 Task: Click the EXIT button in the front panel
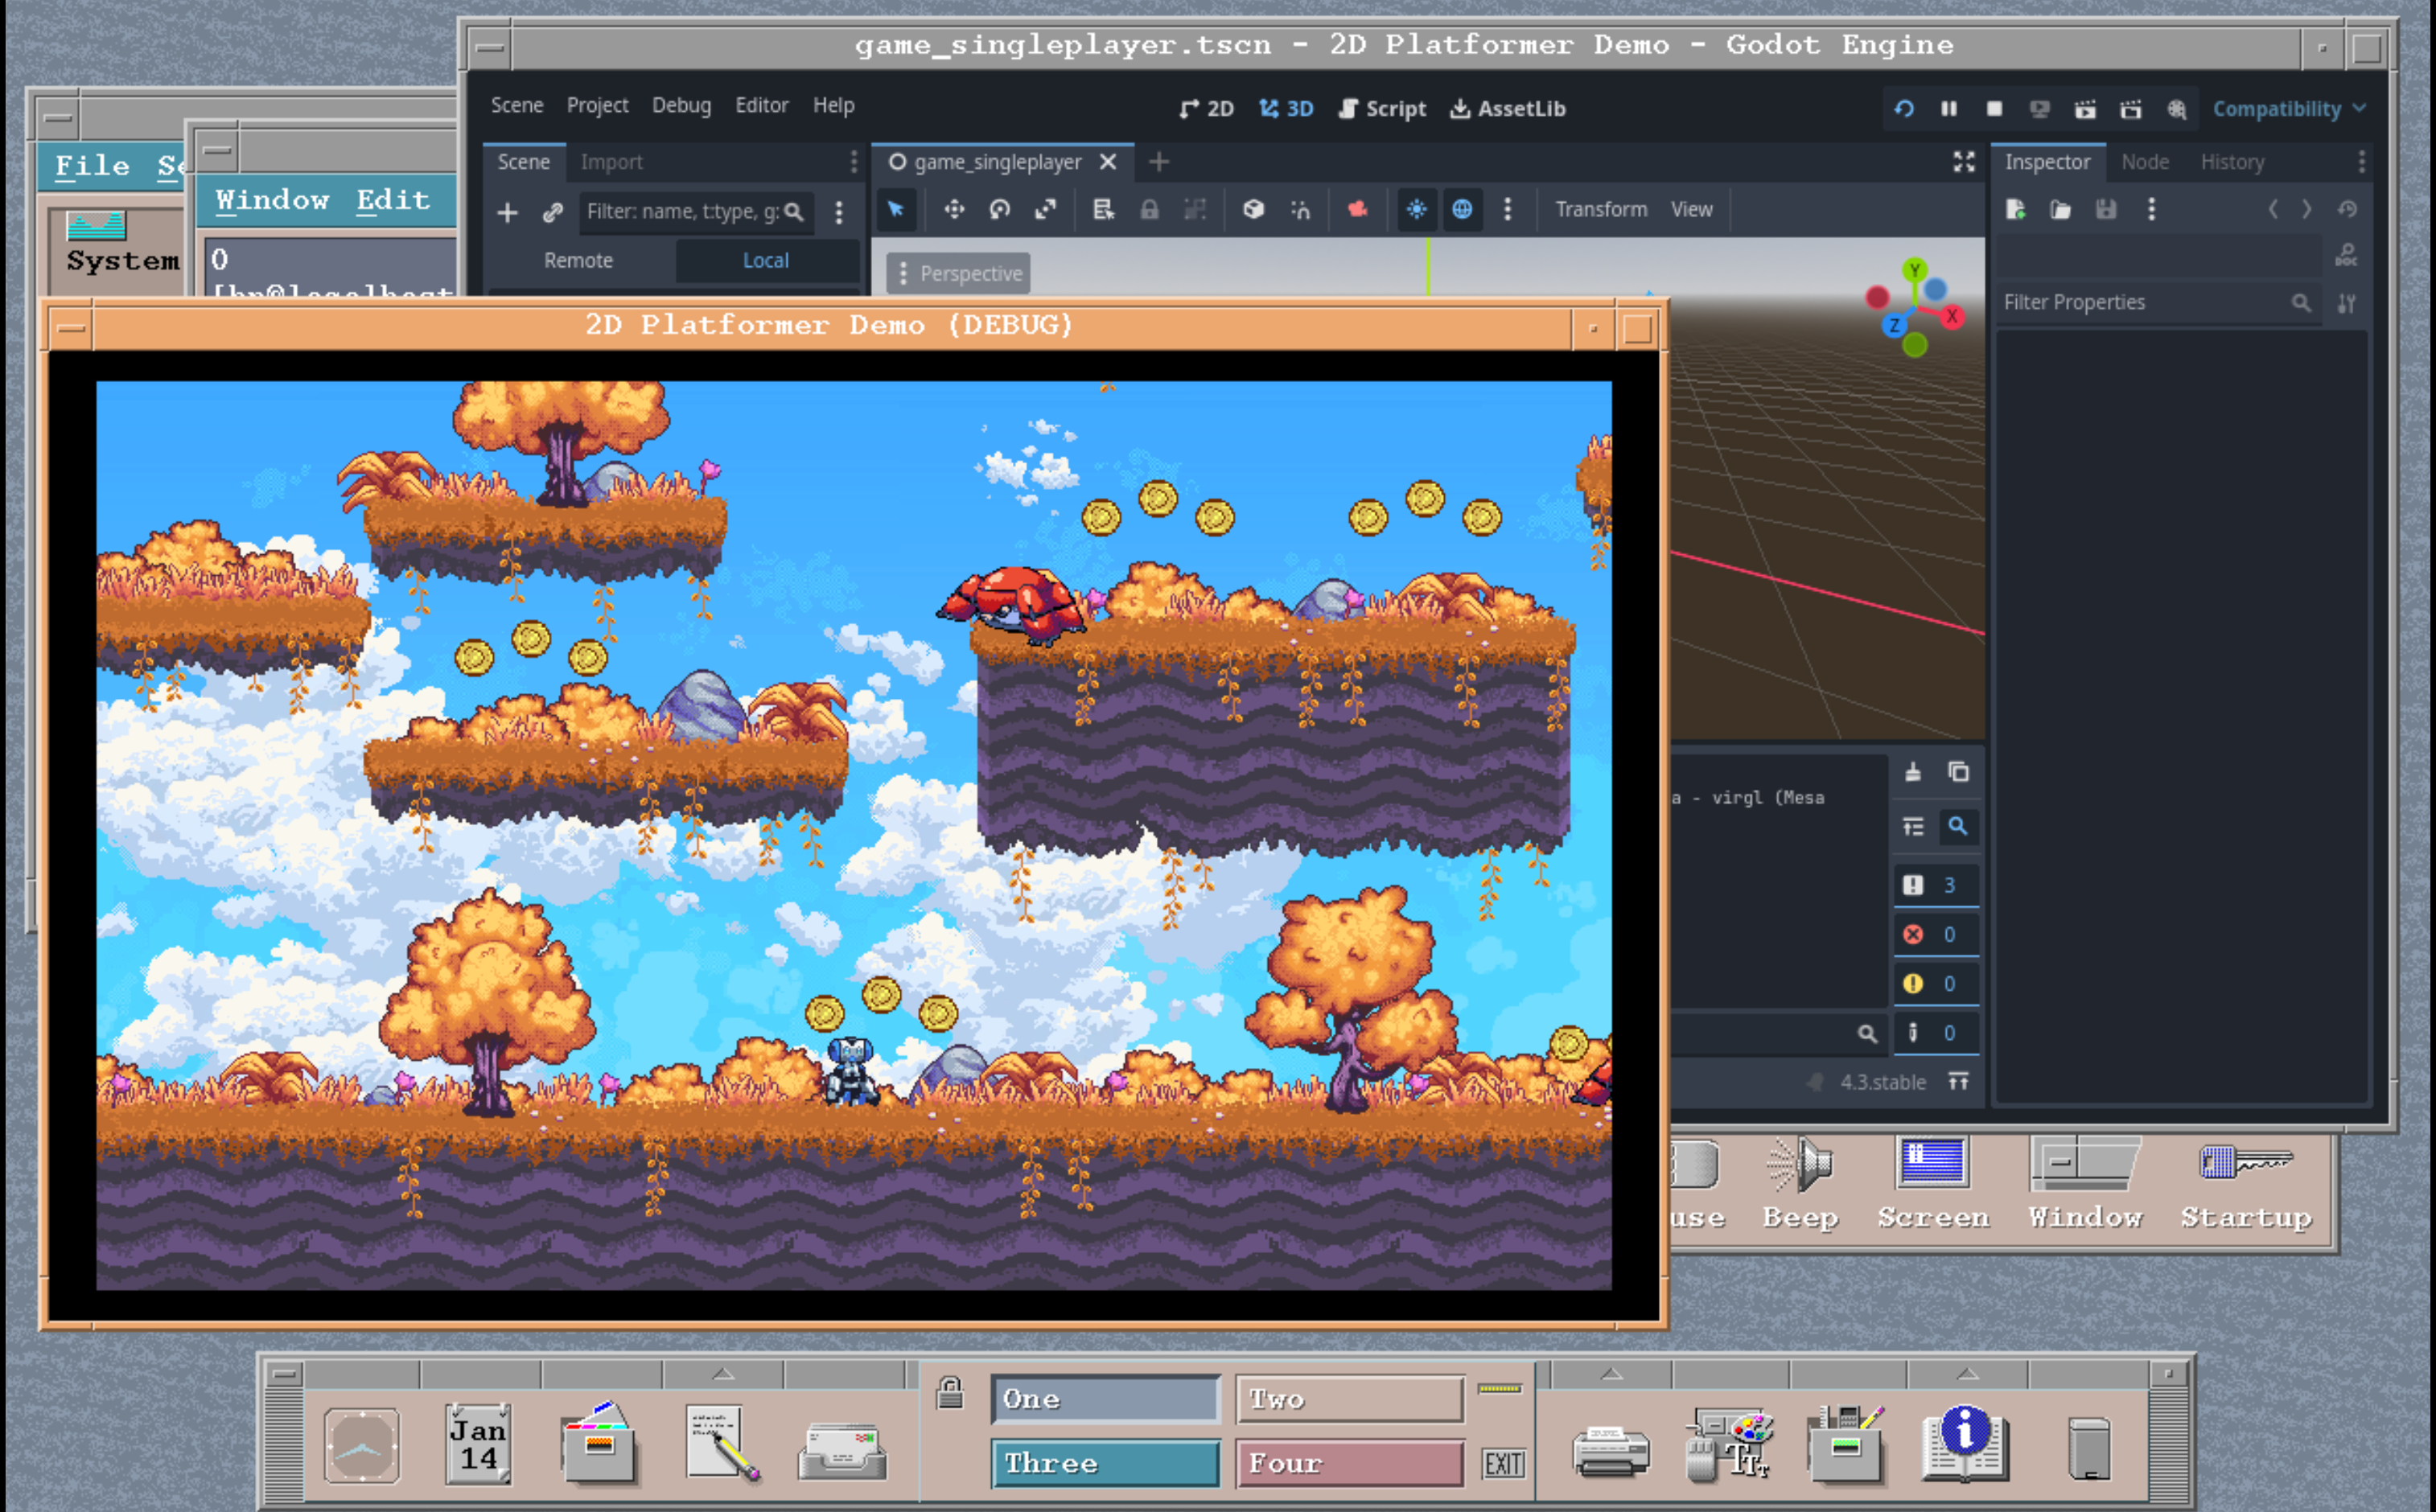1503,1464
